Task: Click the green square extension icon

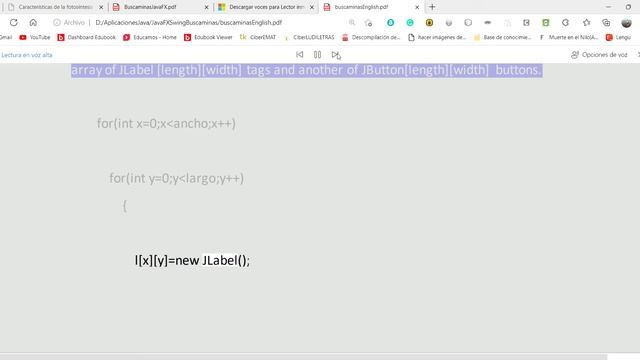Action: click(546, 23)
